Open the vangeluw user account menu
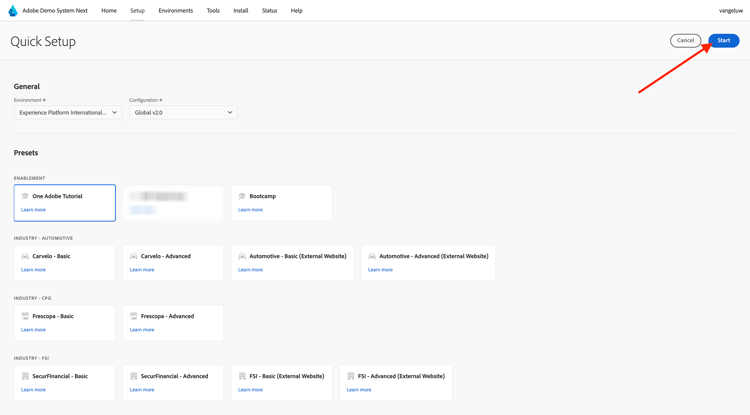 coord(730,11)
